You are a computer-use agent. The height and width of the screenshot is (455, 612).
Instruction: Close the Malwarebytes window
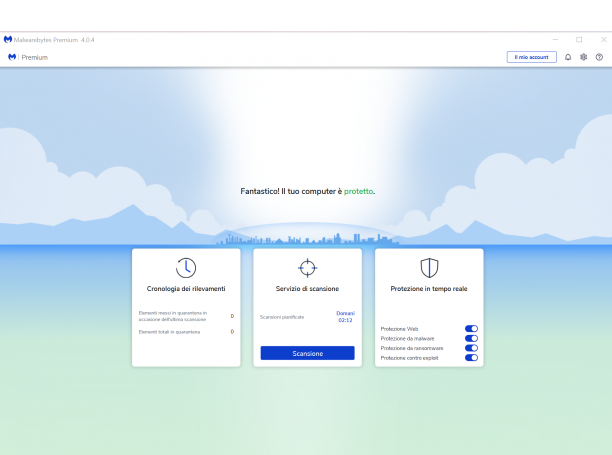click(603, 39)
